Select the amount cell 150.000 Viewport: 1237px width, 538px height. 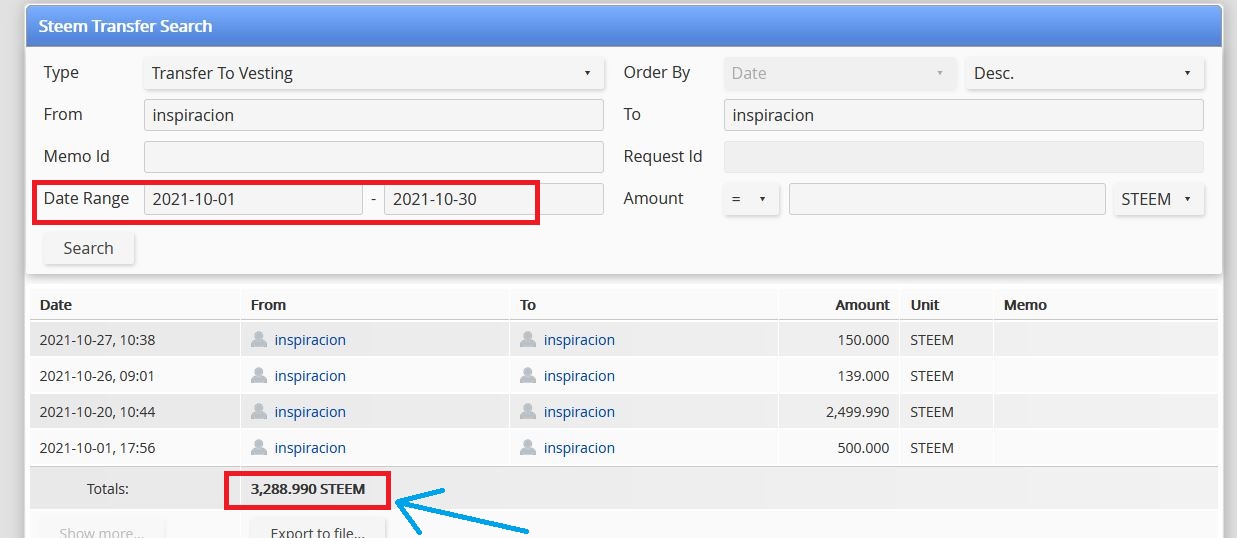(x=863, y=340)
